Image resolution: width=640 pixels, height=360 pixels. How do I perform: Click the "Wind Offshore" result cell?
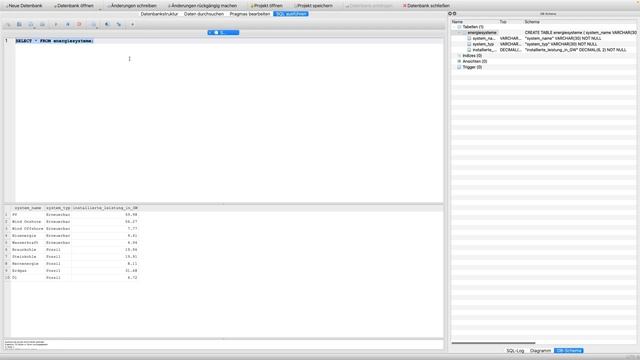pyautogui.click(x=27, y=229)
